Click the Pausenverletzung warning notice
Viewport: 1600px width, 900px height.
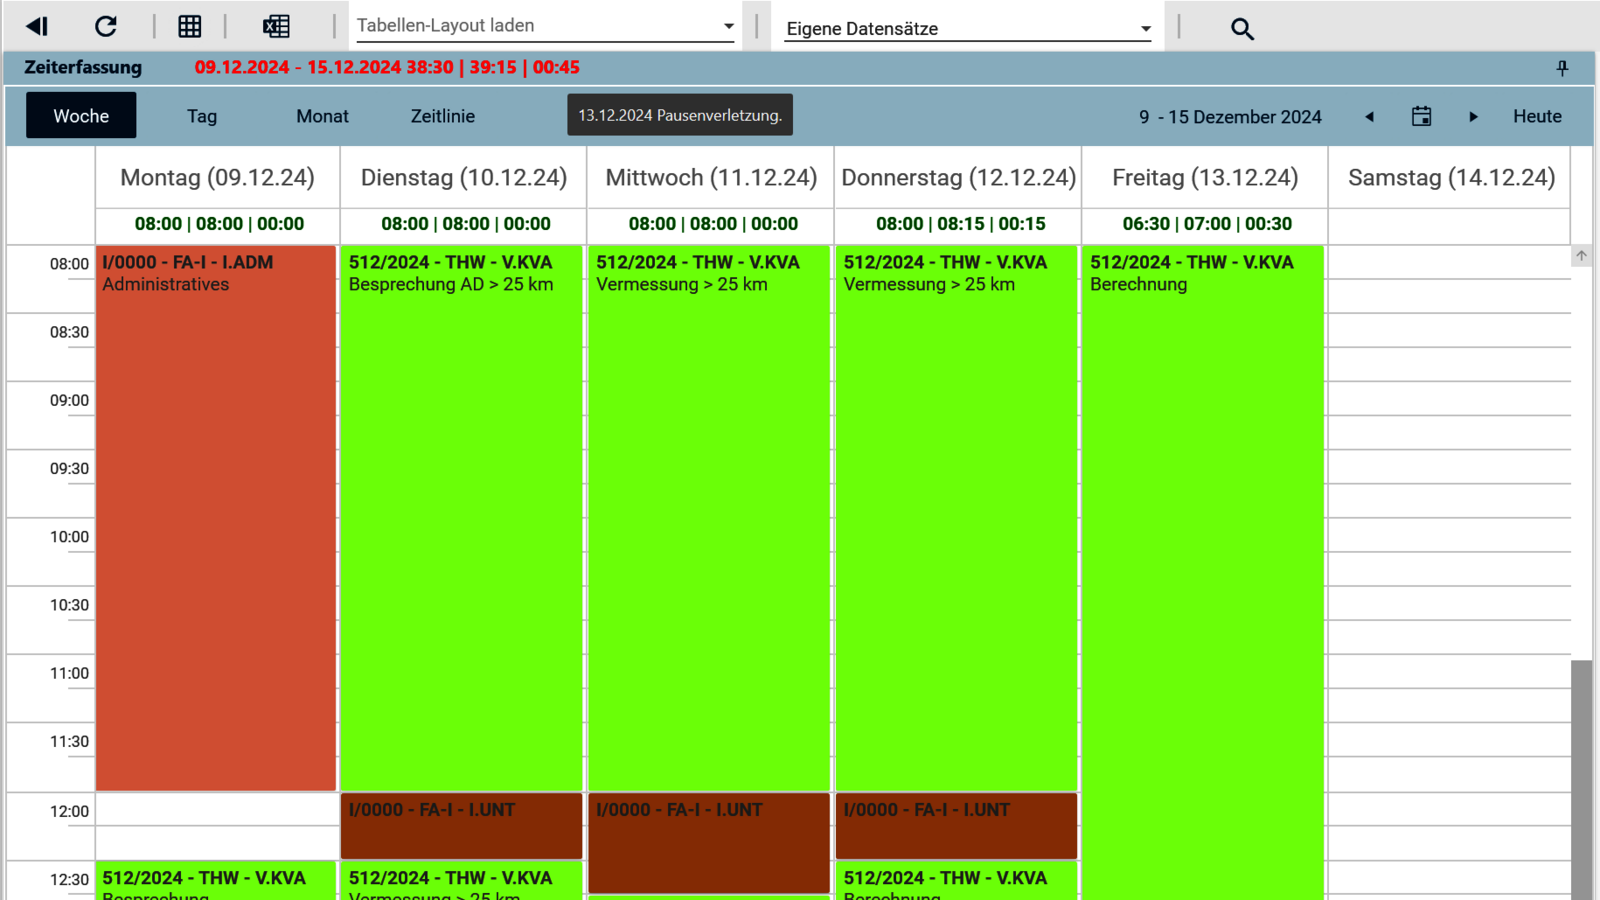(680, 115)
